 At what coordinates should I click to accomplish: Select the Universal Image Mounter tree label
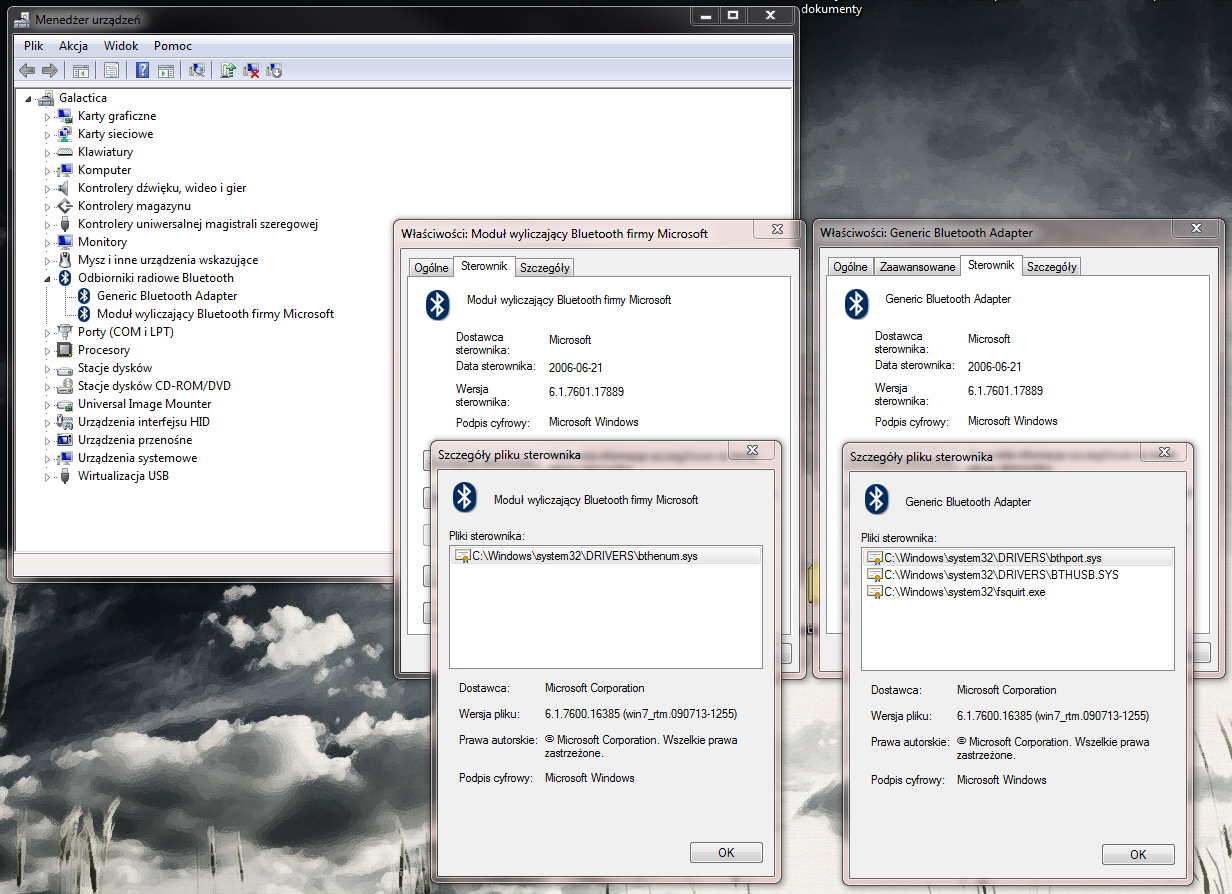click(x=144, y=404)
